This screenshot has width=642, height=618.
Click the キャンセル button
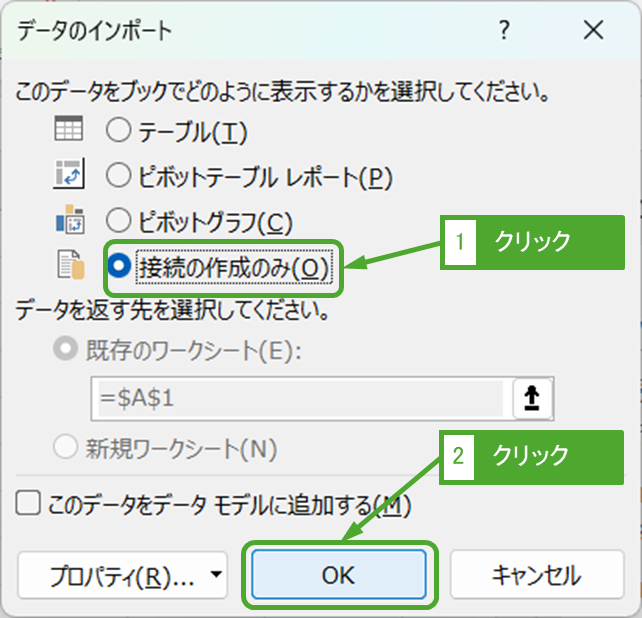click(x=536, y=575)
